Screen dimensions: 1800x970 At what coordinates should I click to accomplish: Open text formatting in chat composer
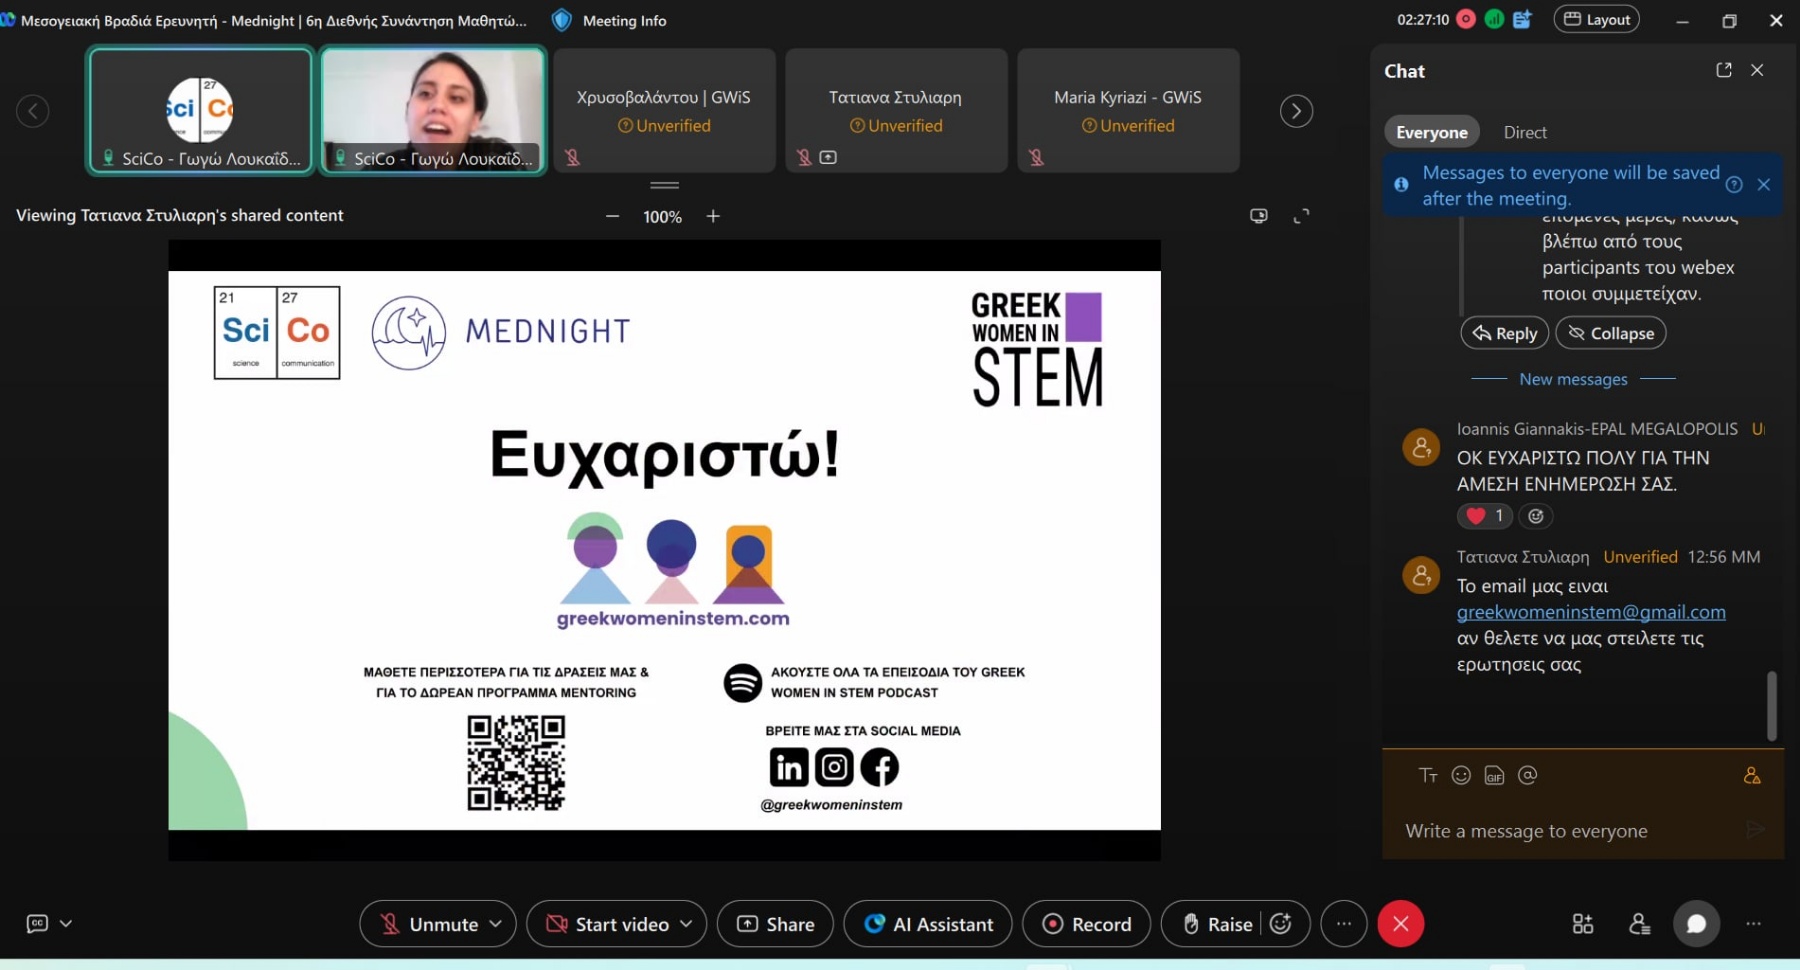(x=1428, y=775)
